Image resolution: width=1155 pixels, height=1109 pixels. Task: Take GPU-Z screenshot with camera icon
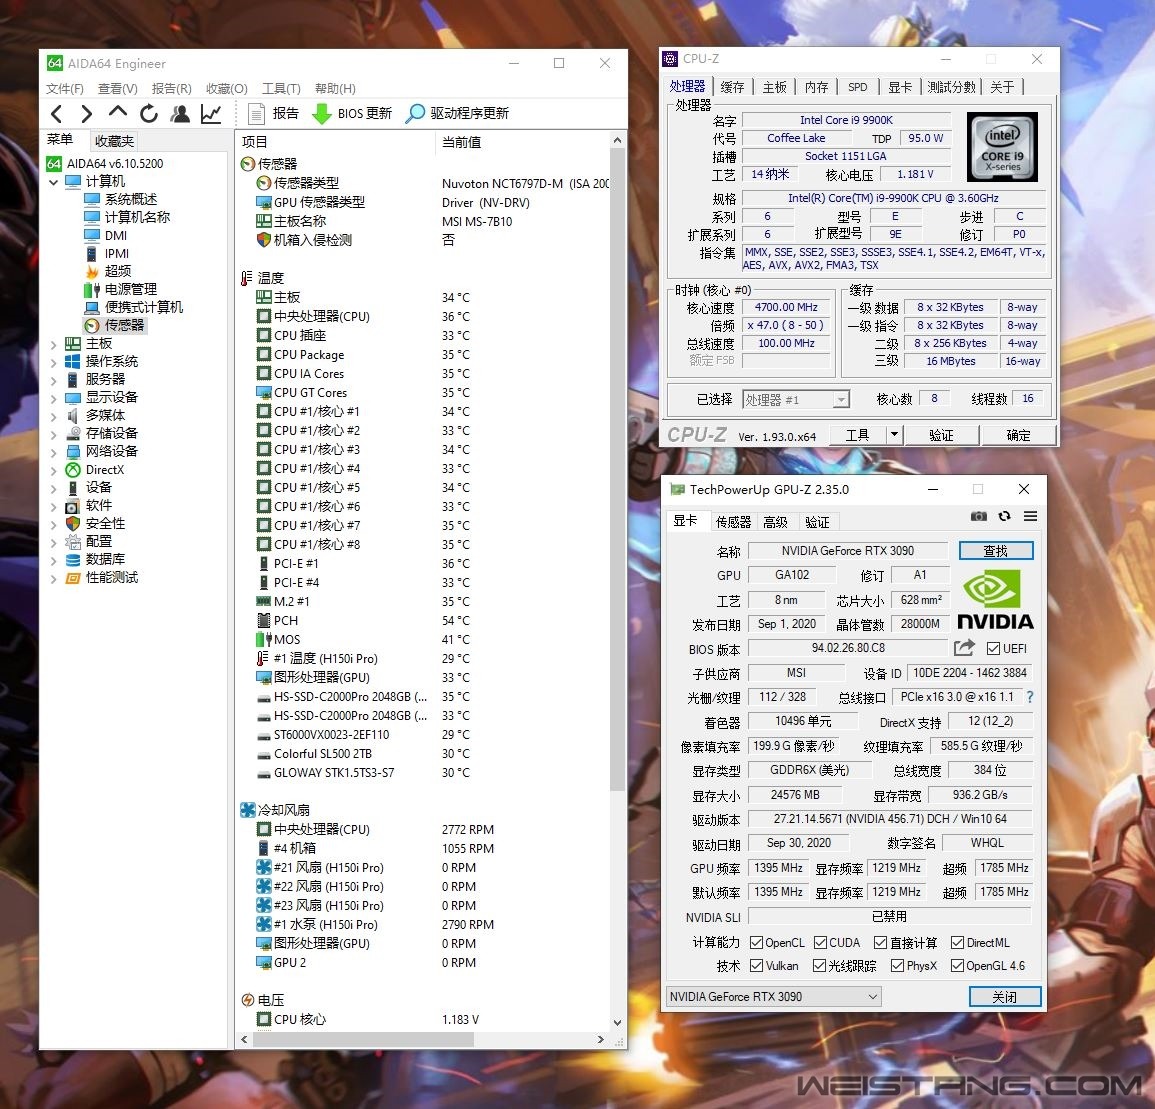pos(978,516)
